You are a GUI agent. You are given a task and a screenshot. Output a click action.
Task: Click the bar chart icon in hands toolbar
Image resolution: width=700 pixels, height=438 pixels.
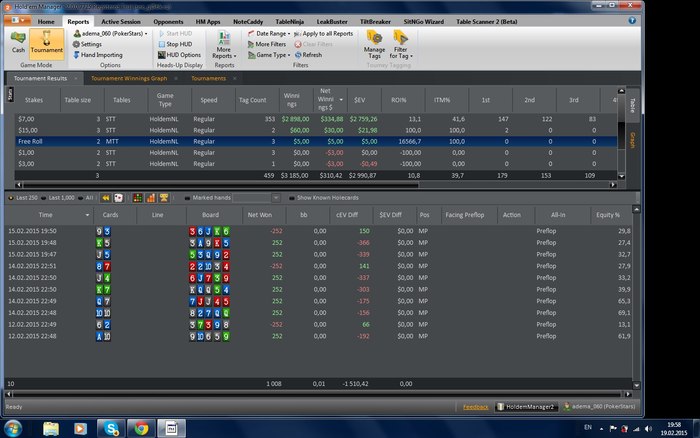(x=151, y=198)
